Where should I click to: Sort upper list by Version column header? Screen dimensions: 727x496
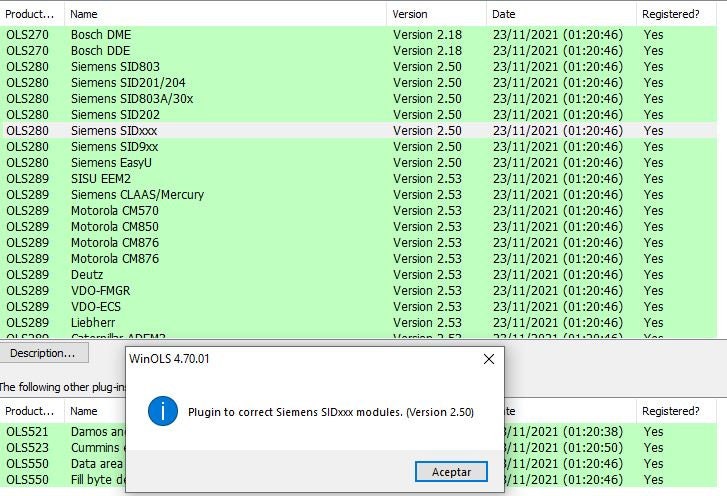436,14
